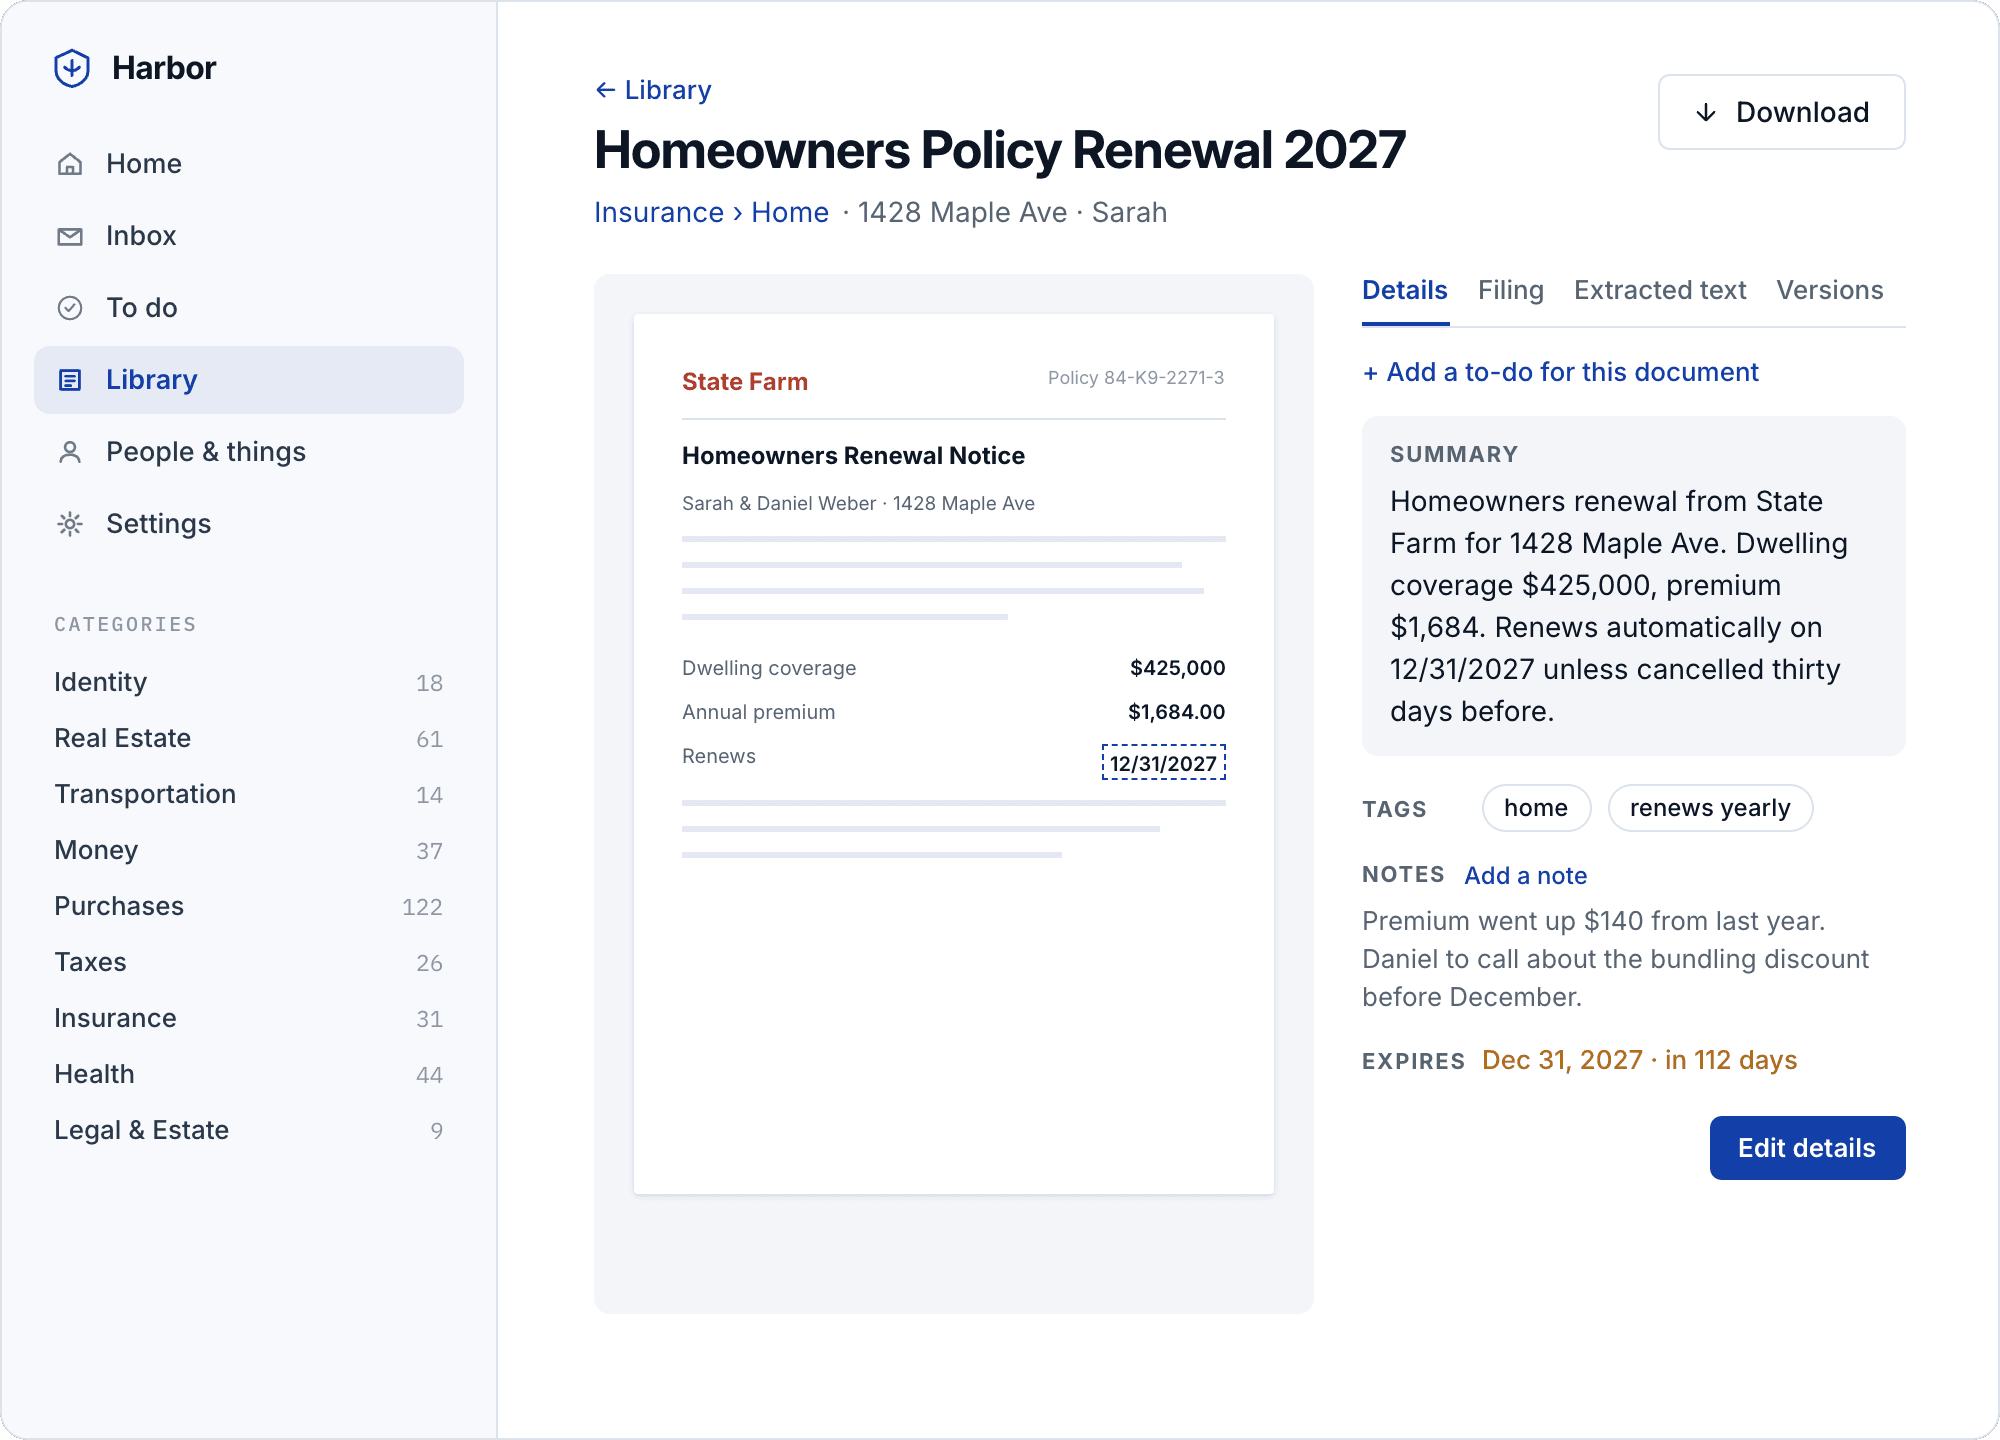Click the summary text box
The image size is (2000, 1440).
click(x=1634, y=586)
